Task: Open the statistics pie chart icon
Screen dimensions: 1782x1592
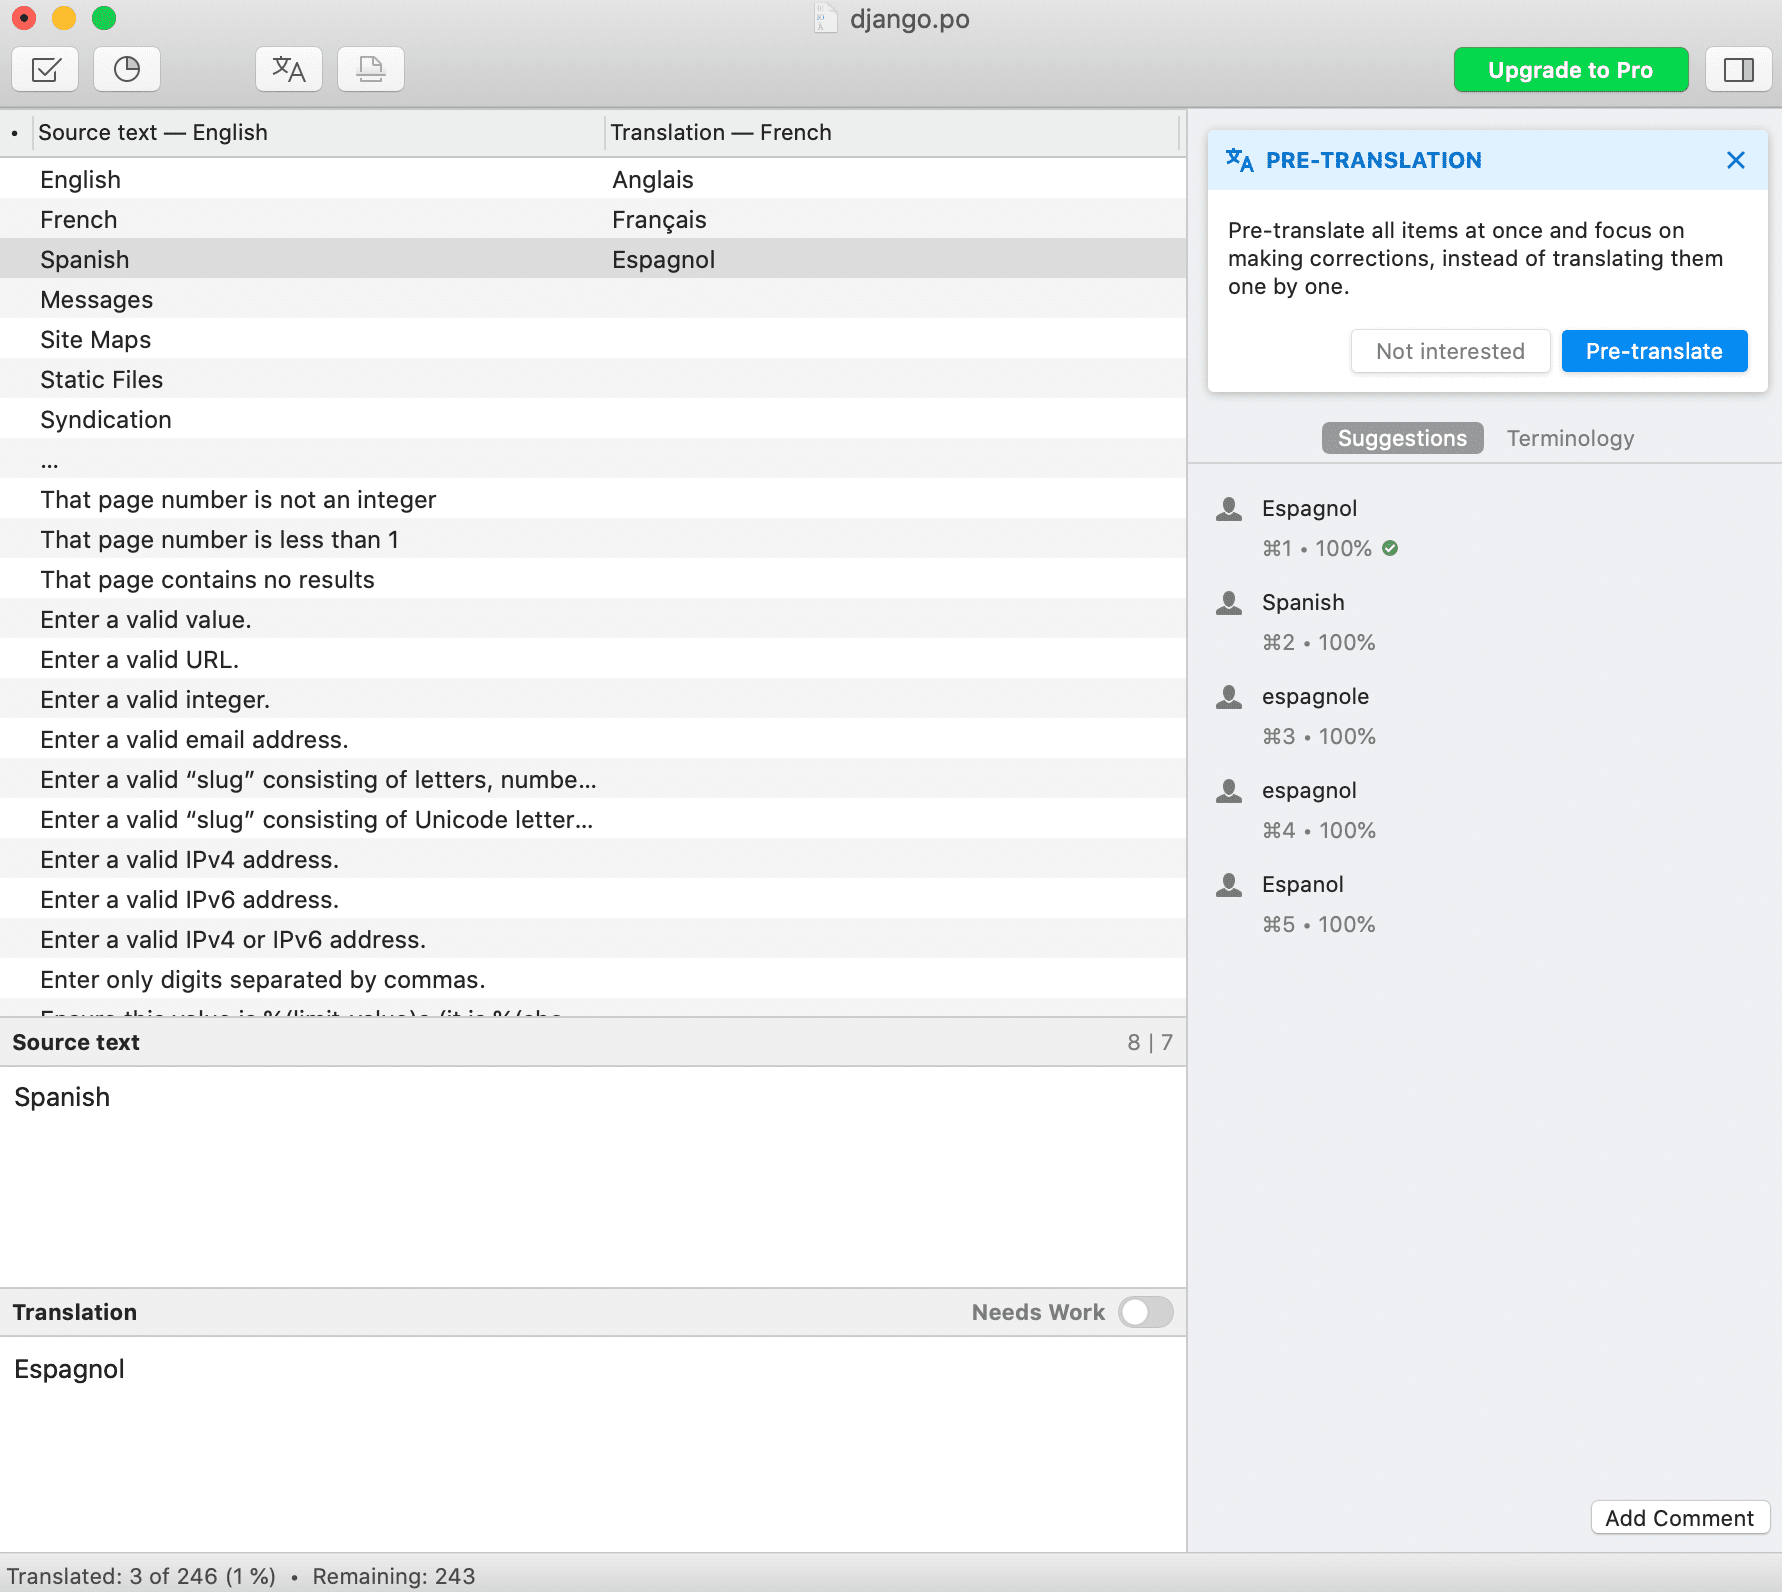Action: click(127, 69)
